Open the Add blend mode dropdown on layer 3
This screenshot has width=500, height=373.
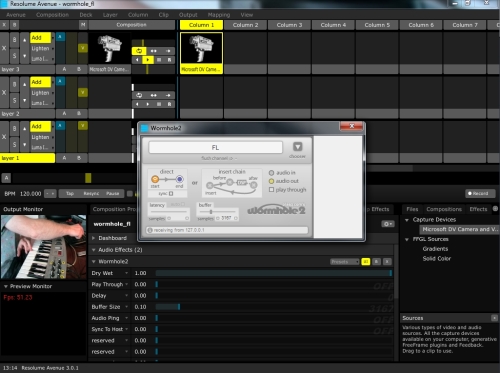41,38
